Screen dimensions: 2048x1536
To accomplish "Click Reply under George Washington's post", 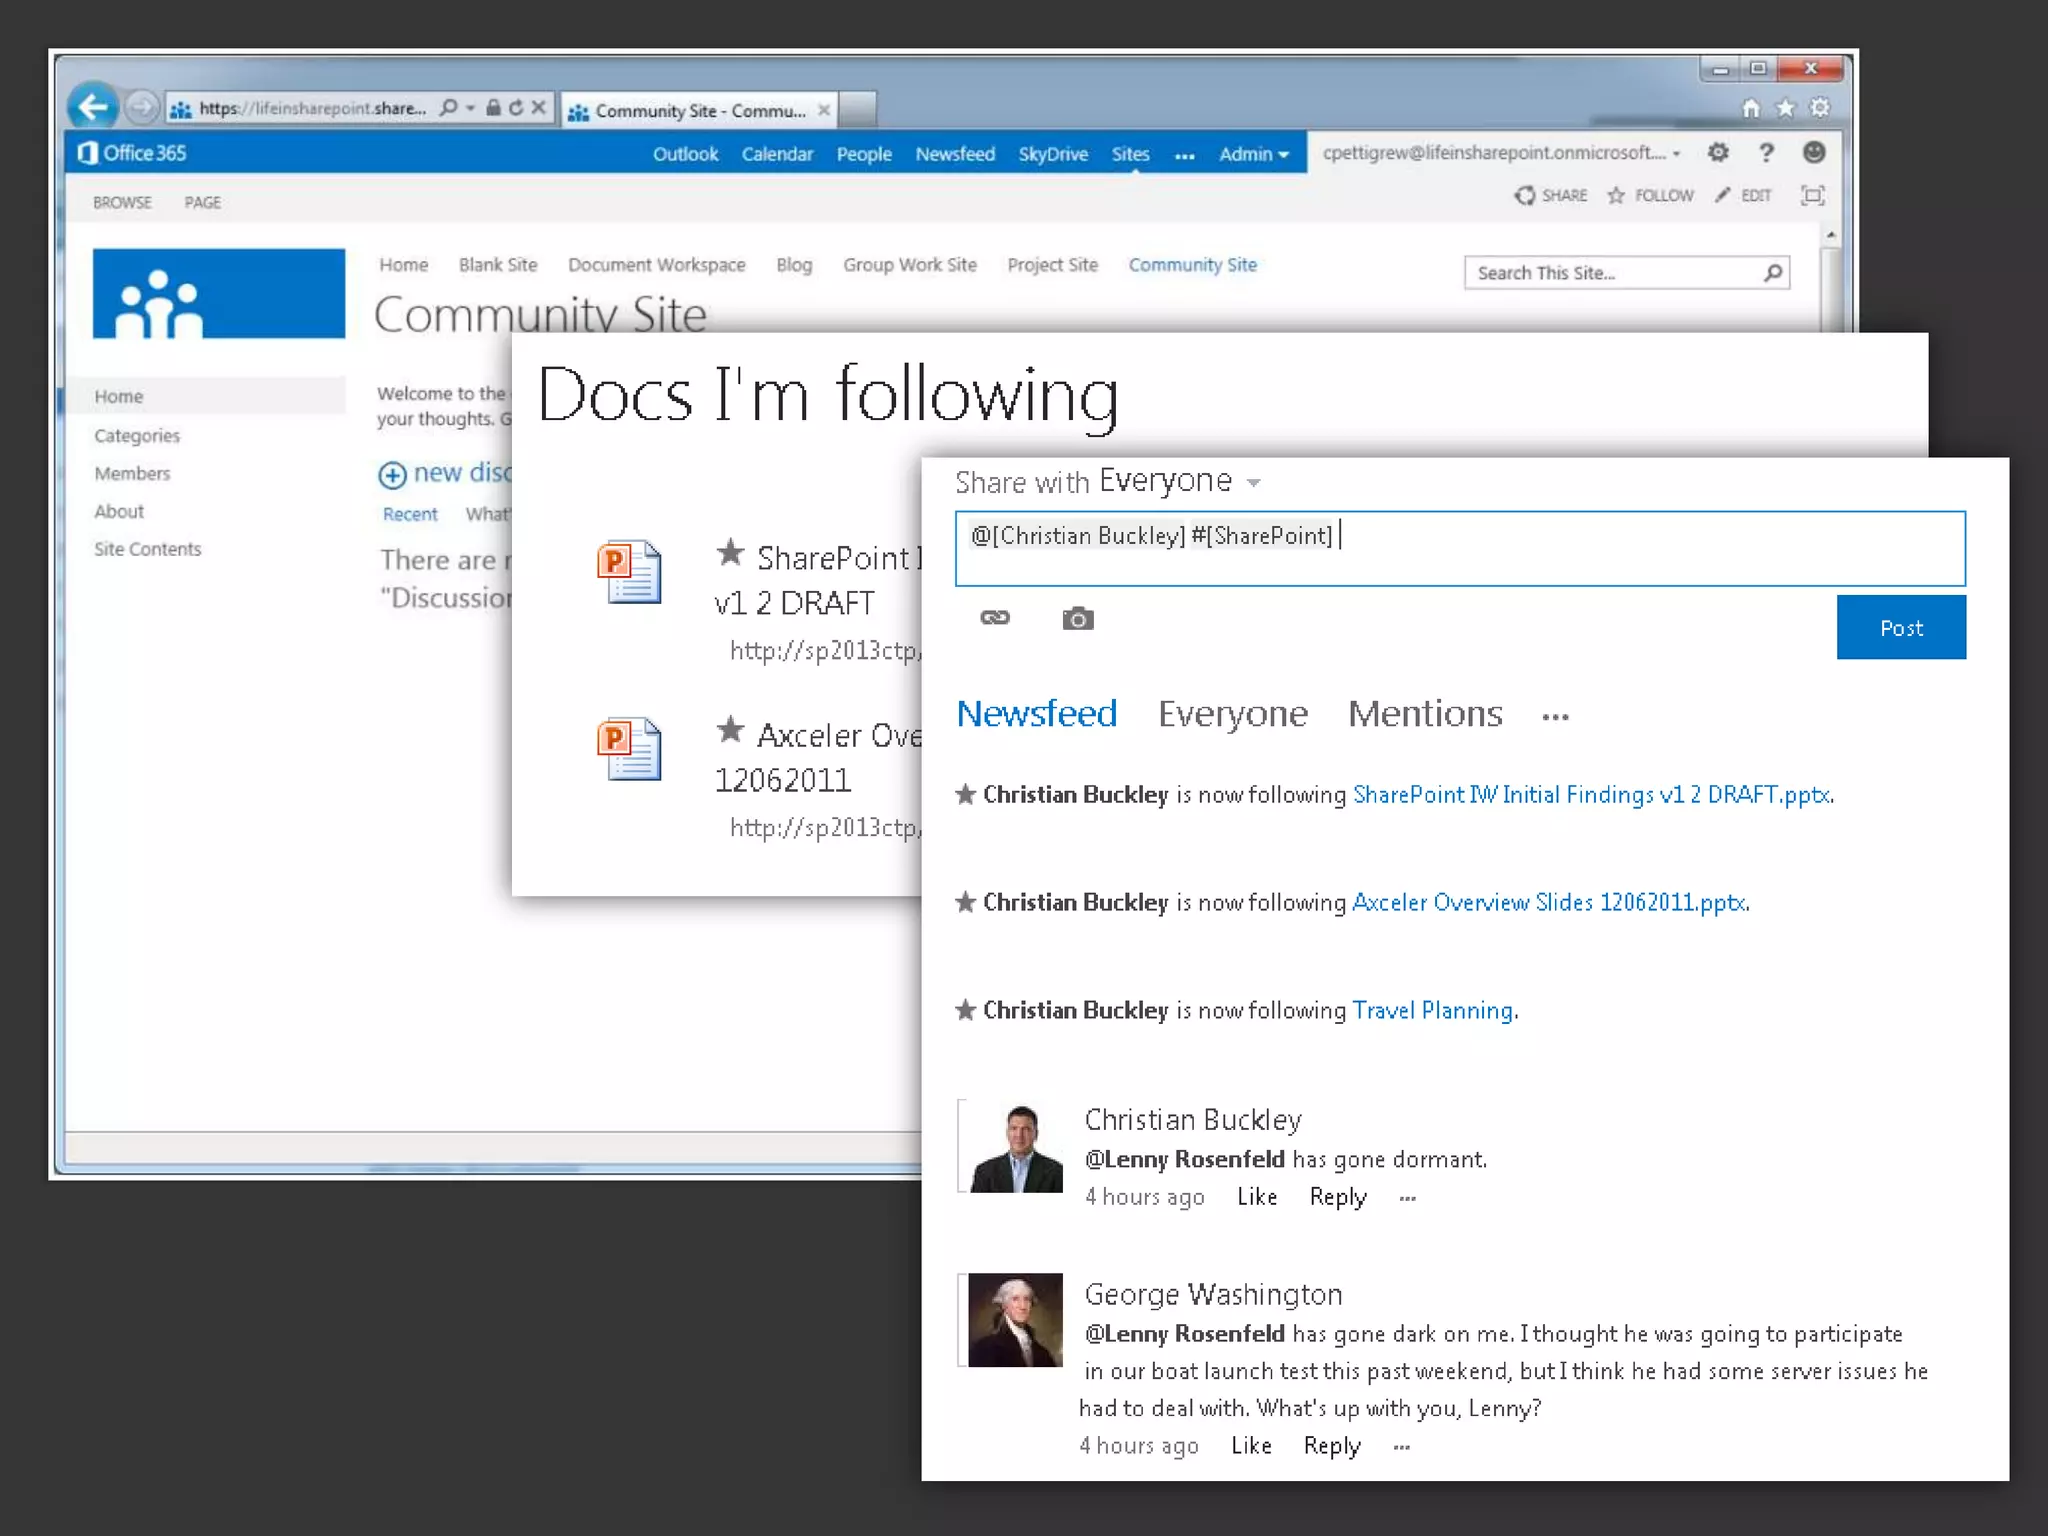I will click(x=1331, y=1446).
